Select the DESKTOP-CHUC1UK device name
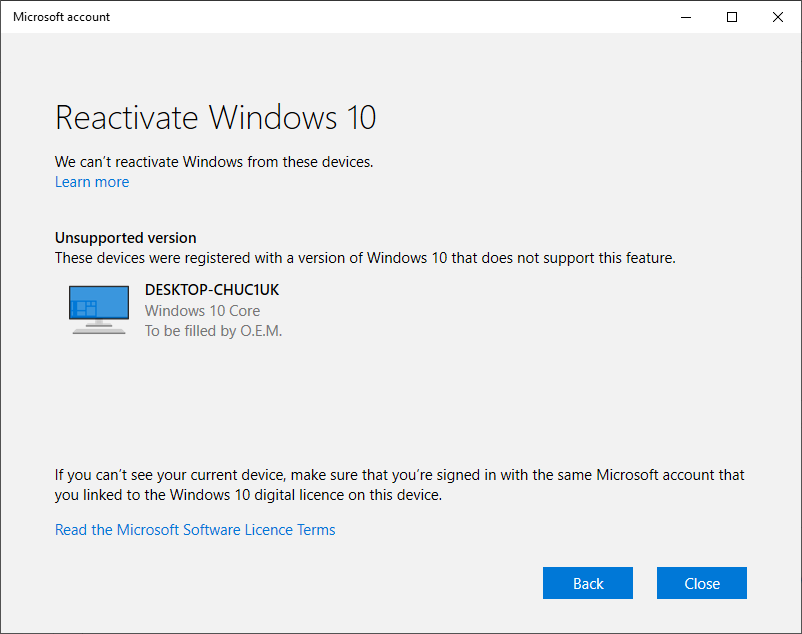Viewport: 802px width, 634px height. [x=212, y=290]
